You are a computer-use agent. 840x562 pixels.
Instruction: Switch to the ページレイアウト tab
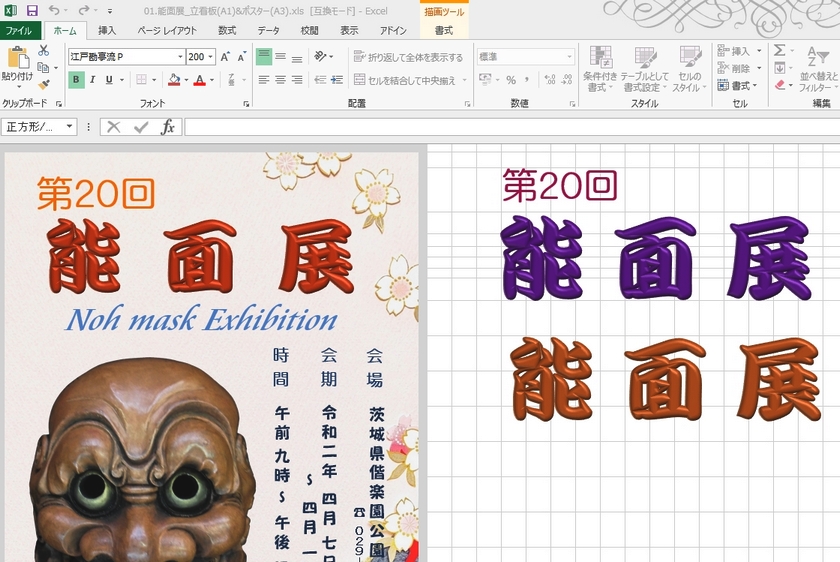pyautogui.click(x=167, y=31)
